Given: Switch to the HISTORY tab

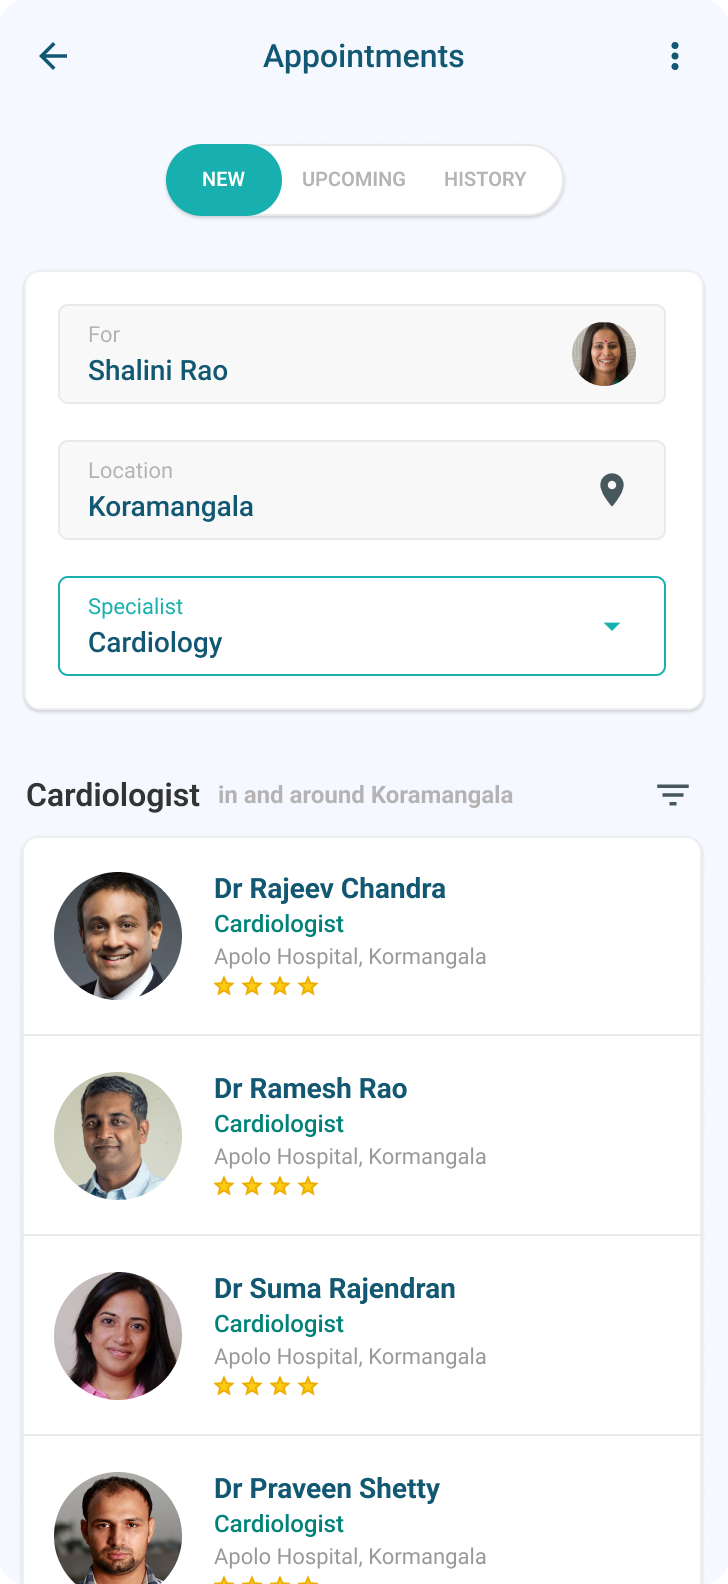Looking at the screenshot, I should [x=485, y=180].
